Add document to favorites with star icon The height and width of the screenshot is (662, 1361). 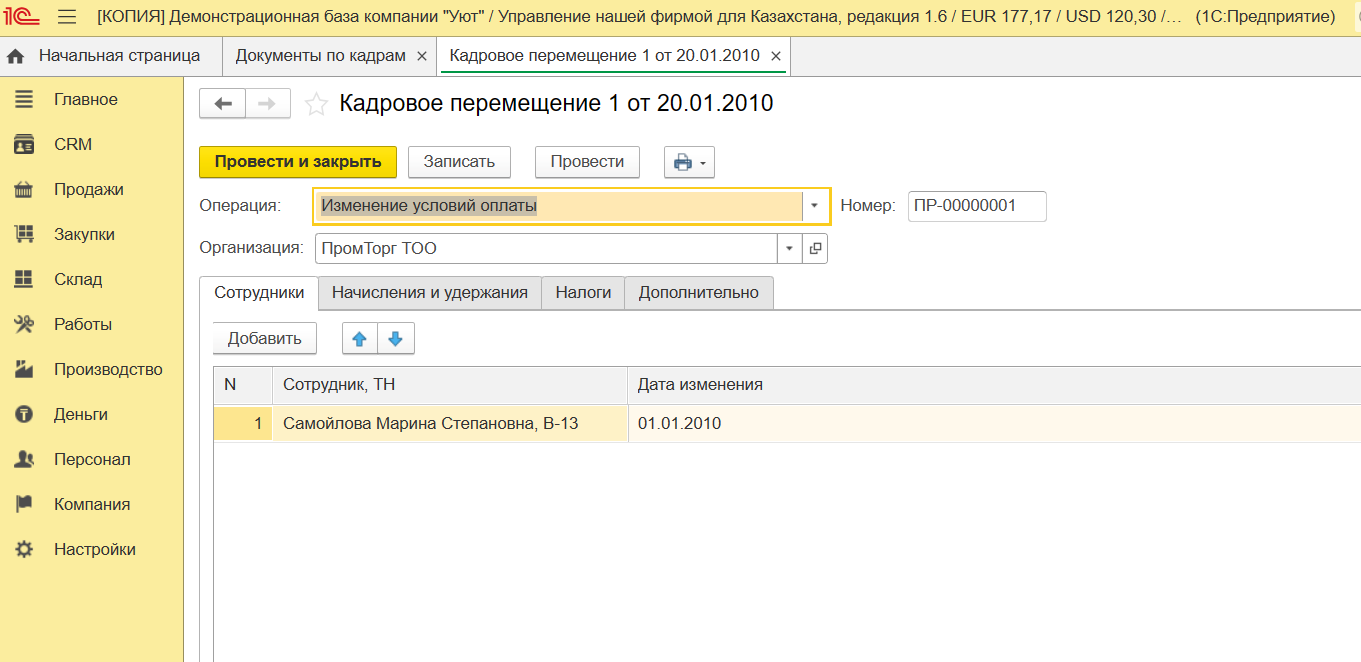point(316,104)
